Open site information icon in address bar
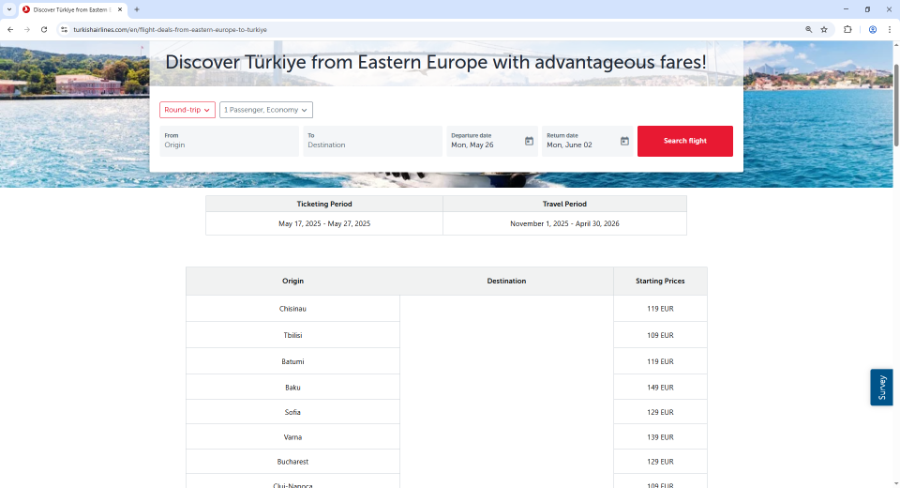Screen dimensions: 900x488 click(x=64, y=29)
